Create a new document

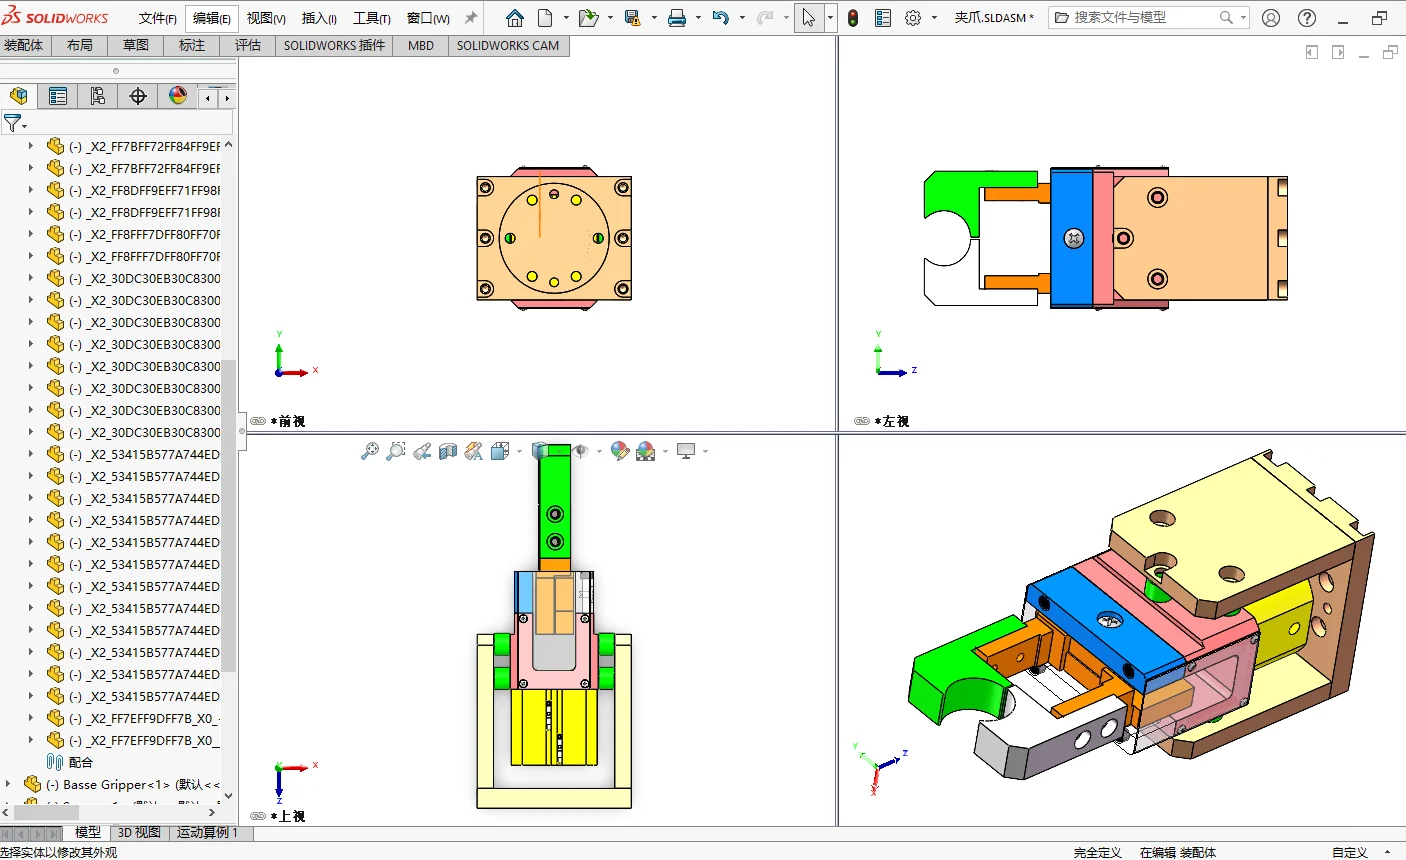tap(545, 18)
